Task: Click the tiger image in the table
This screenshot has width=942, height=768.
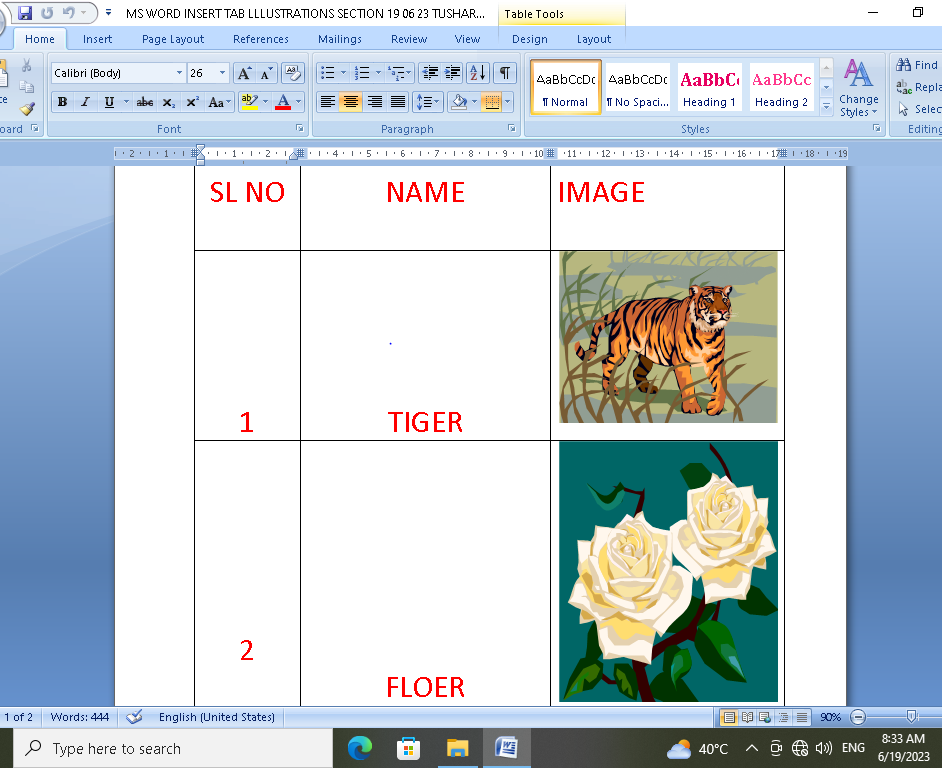Action: coord(667,337)
